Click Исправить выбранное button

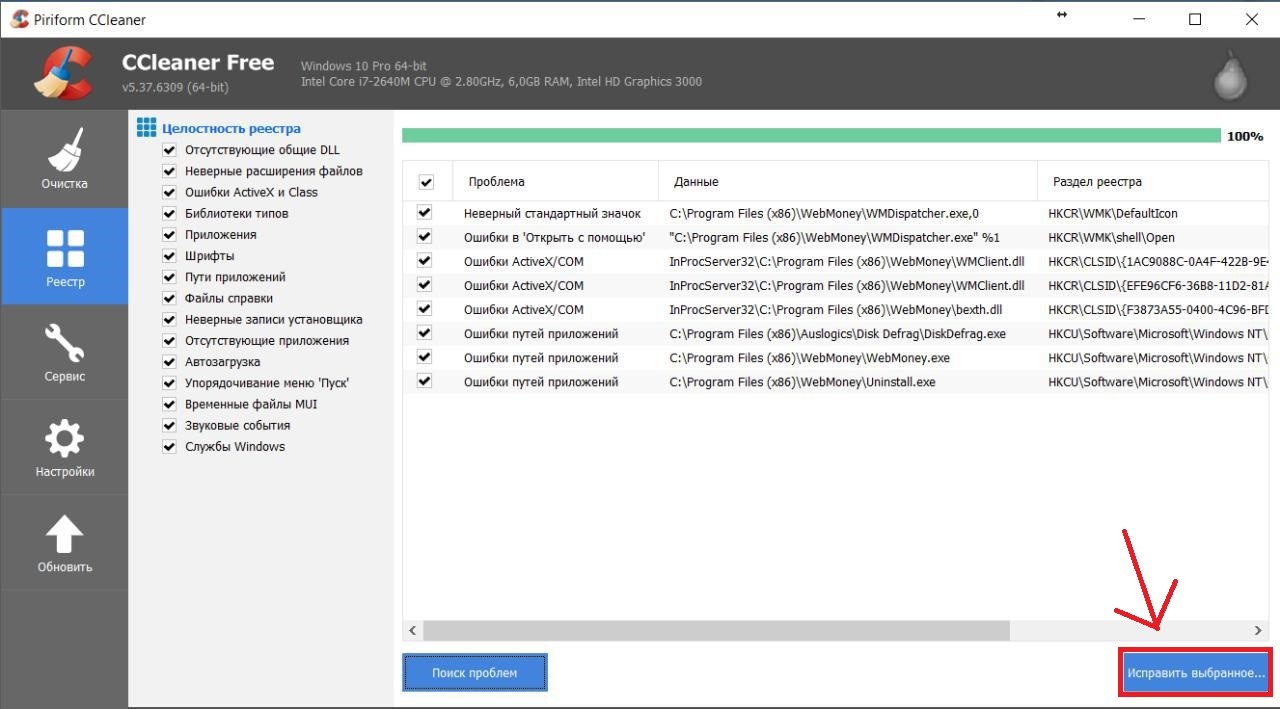(x=1196, y=673)
